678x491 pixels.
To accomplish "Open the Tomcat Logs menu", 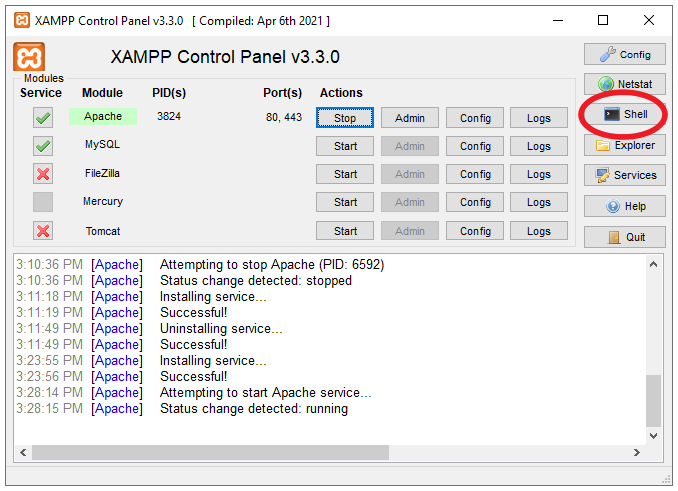I will pos(538,231).
